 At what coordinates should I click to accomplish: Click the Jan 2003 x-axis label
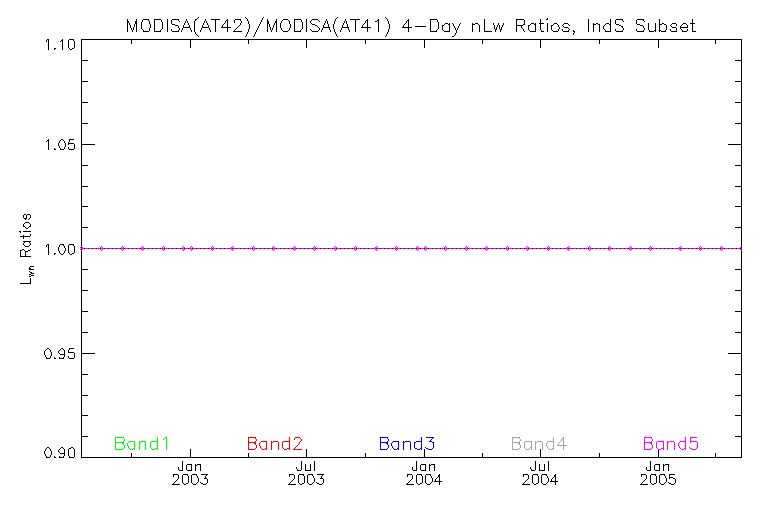click(x=190, y=473)
